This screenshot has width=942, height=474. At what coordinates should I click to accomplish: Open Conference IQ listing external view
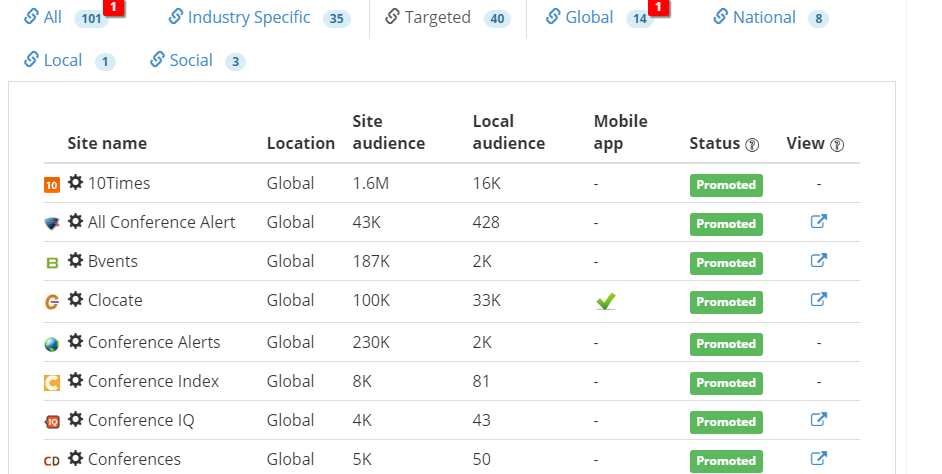coord(819,419)
